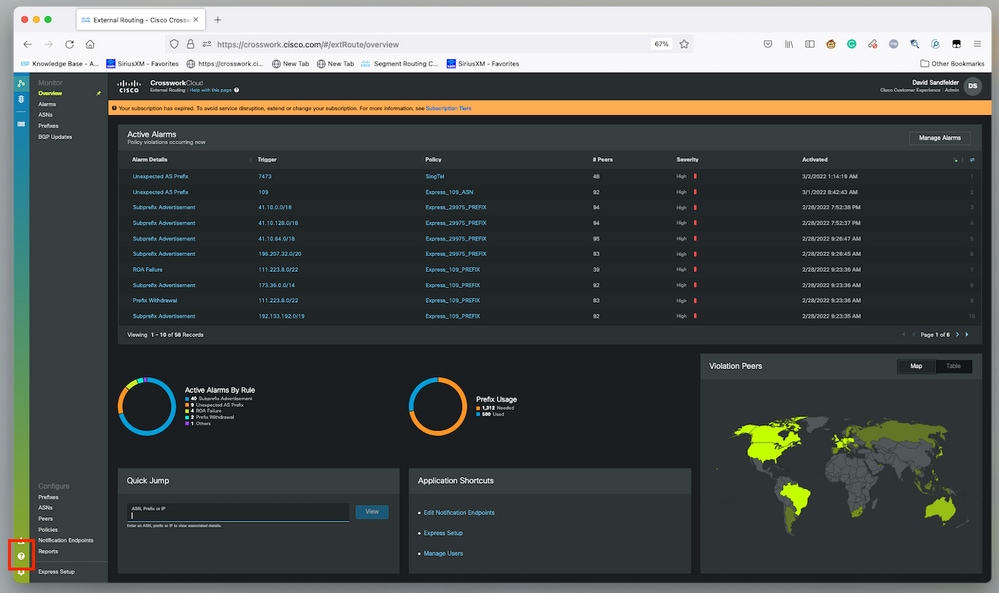Open 'Help with this page' link
Image resolution: width=999 pixels, height=593 pixels.
[211, 90]
